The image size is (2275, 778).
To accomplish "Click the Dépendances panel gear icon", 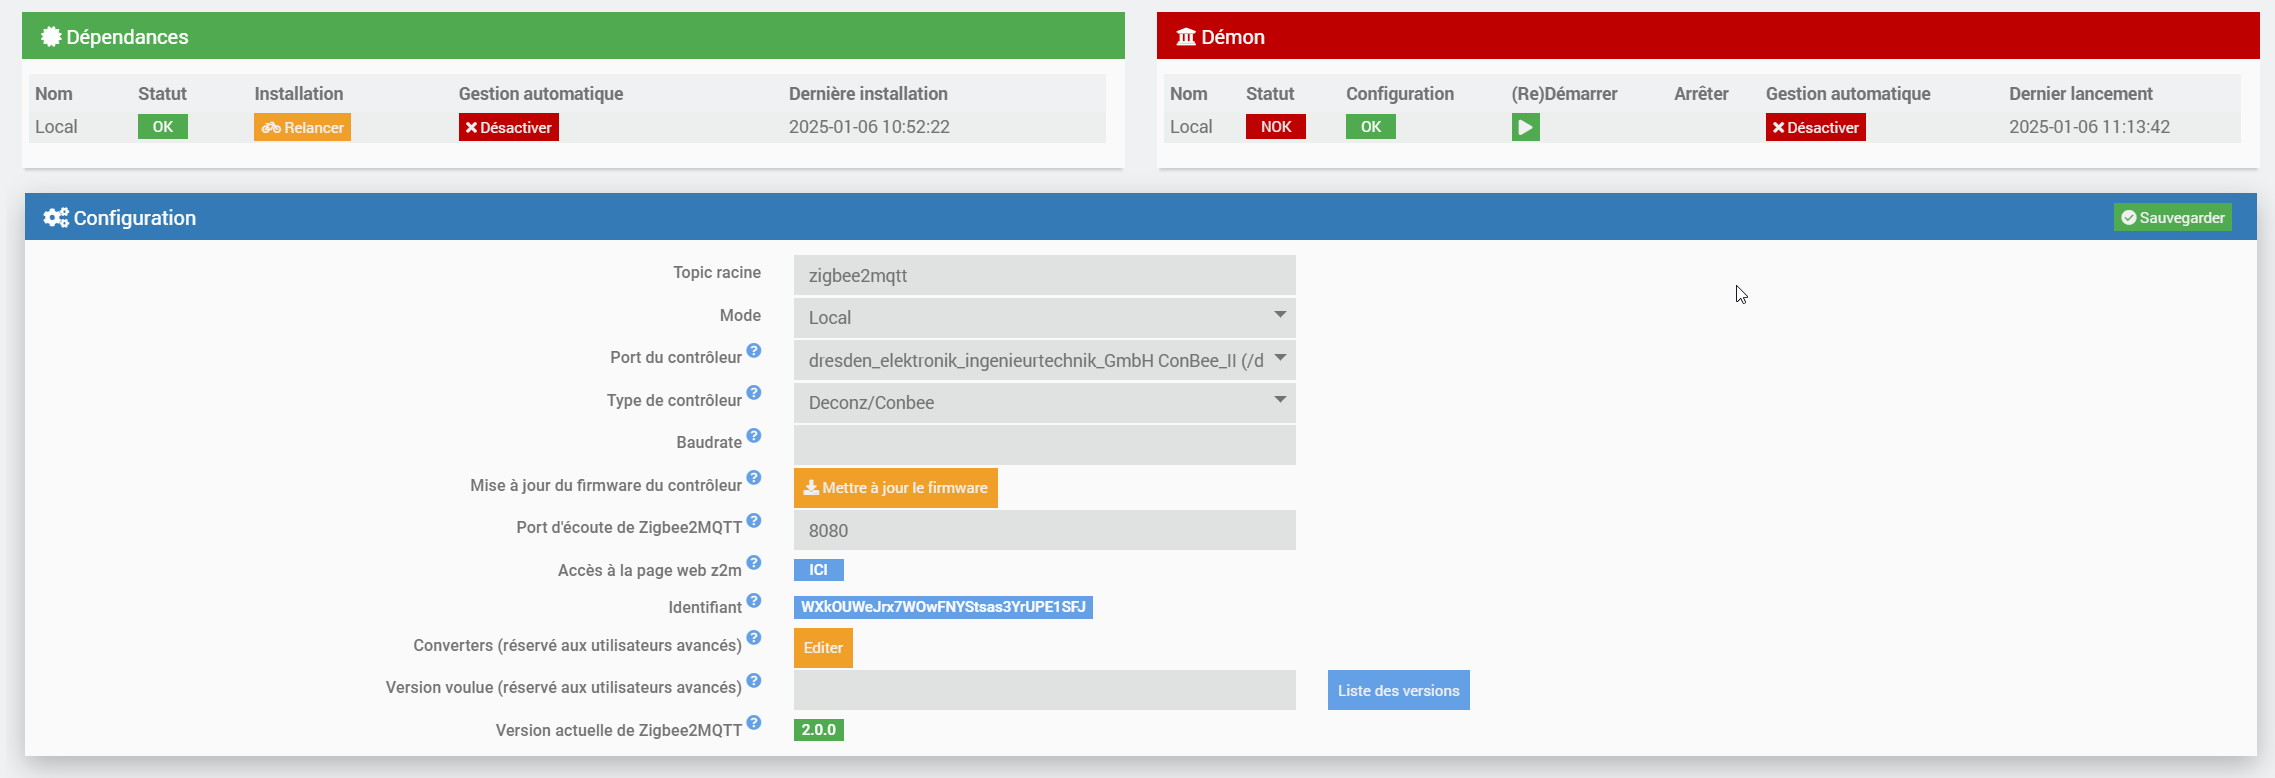I will tap(51, 37).
